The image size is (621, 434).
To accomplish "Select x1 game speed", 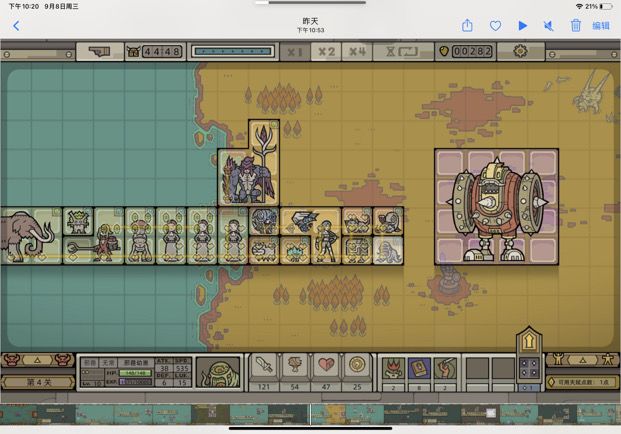I will click(295, 52).
